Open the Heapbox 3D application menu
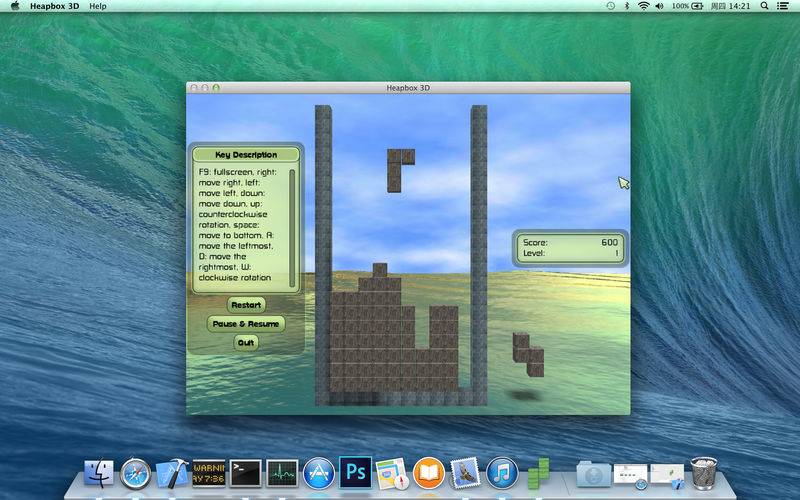The image size is (800, 500). (x=52, y=6)
